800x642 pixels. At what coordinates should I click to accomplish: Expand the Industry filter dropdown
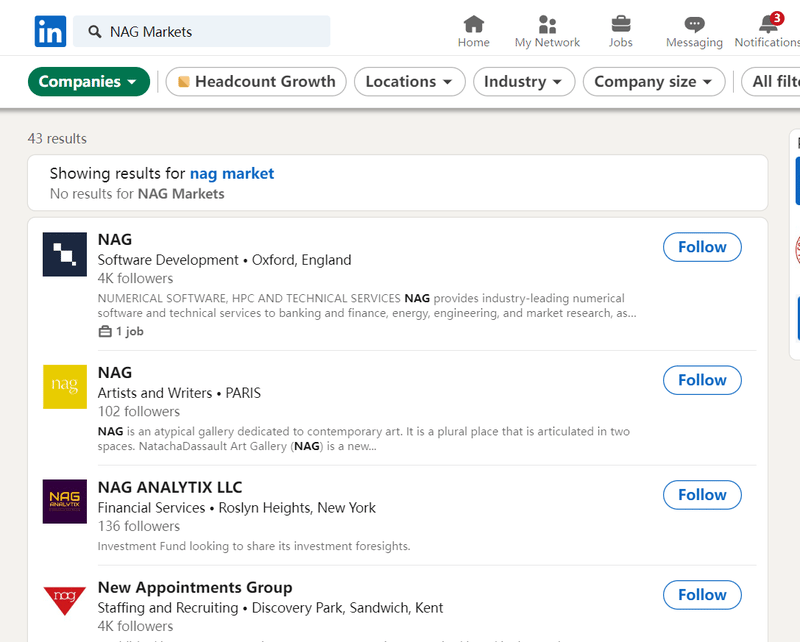[524, 82]
